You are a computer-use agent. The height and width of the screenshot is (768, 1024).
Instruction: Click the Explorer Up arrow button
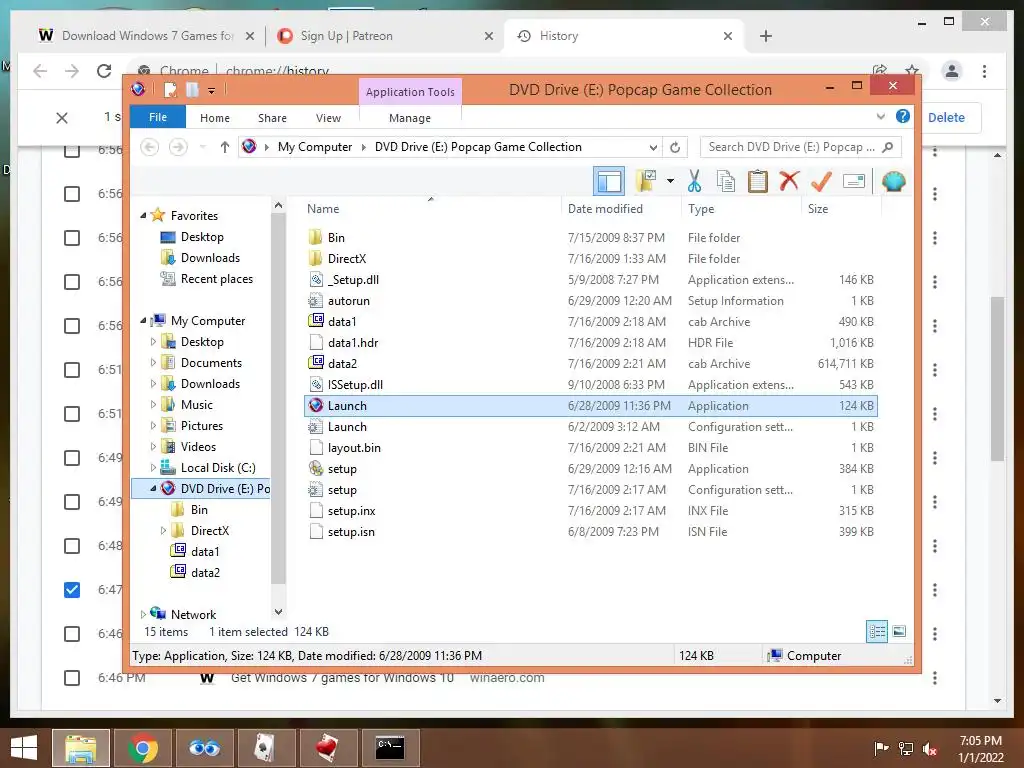[225, 147]
